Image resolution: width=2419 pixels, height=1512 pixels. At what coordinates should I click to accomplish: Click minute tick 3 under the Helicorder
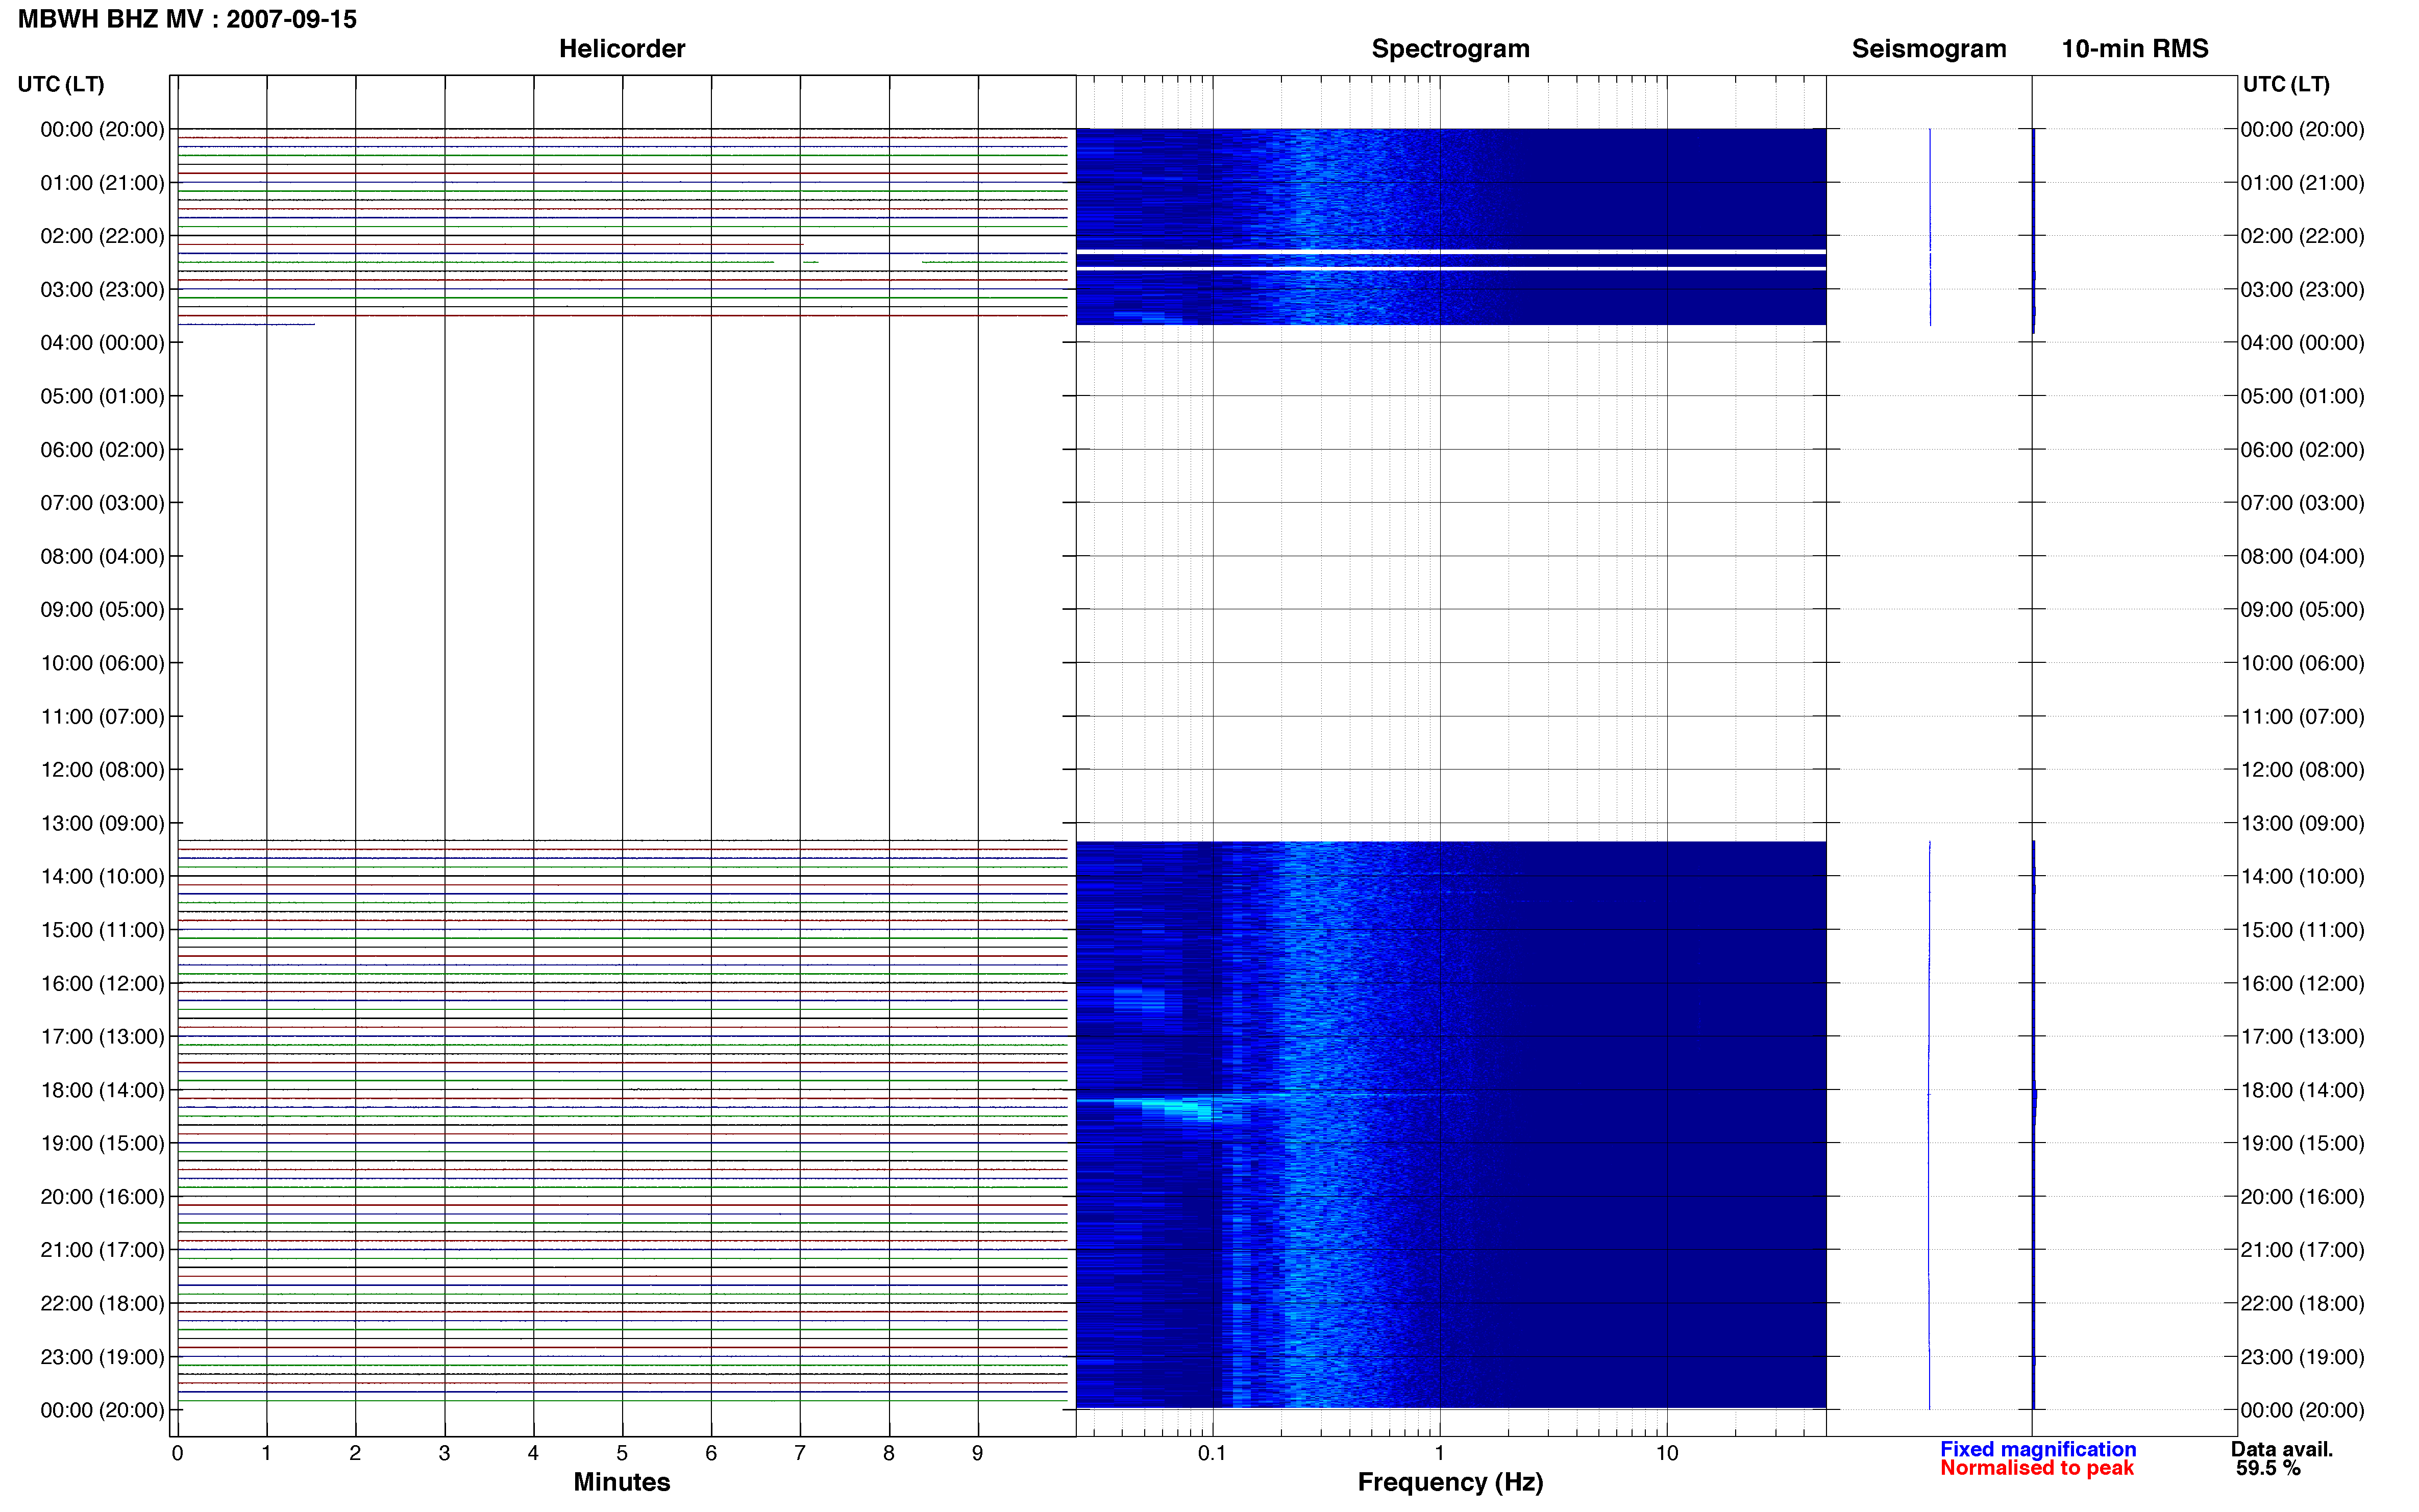click(x=444, y=1453)
